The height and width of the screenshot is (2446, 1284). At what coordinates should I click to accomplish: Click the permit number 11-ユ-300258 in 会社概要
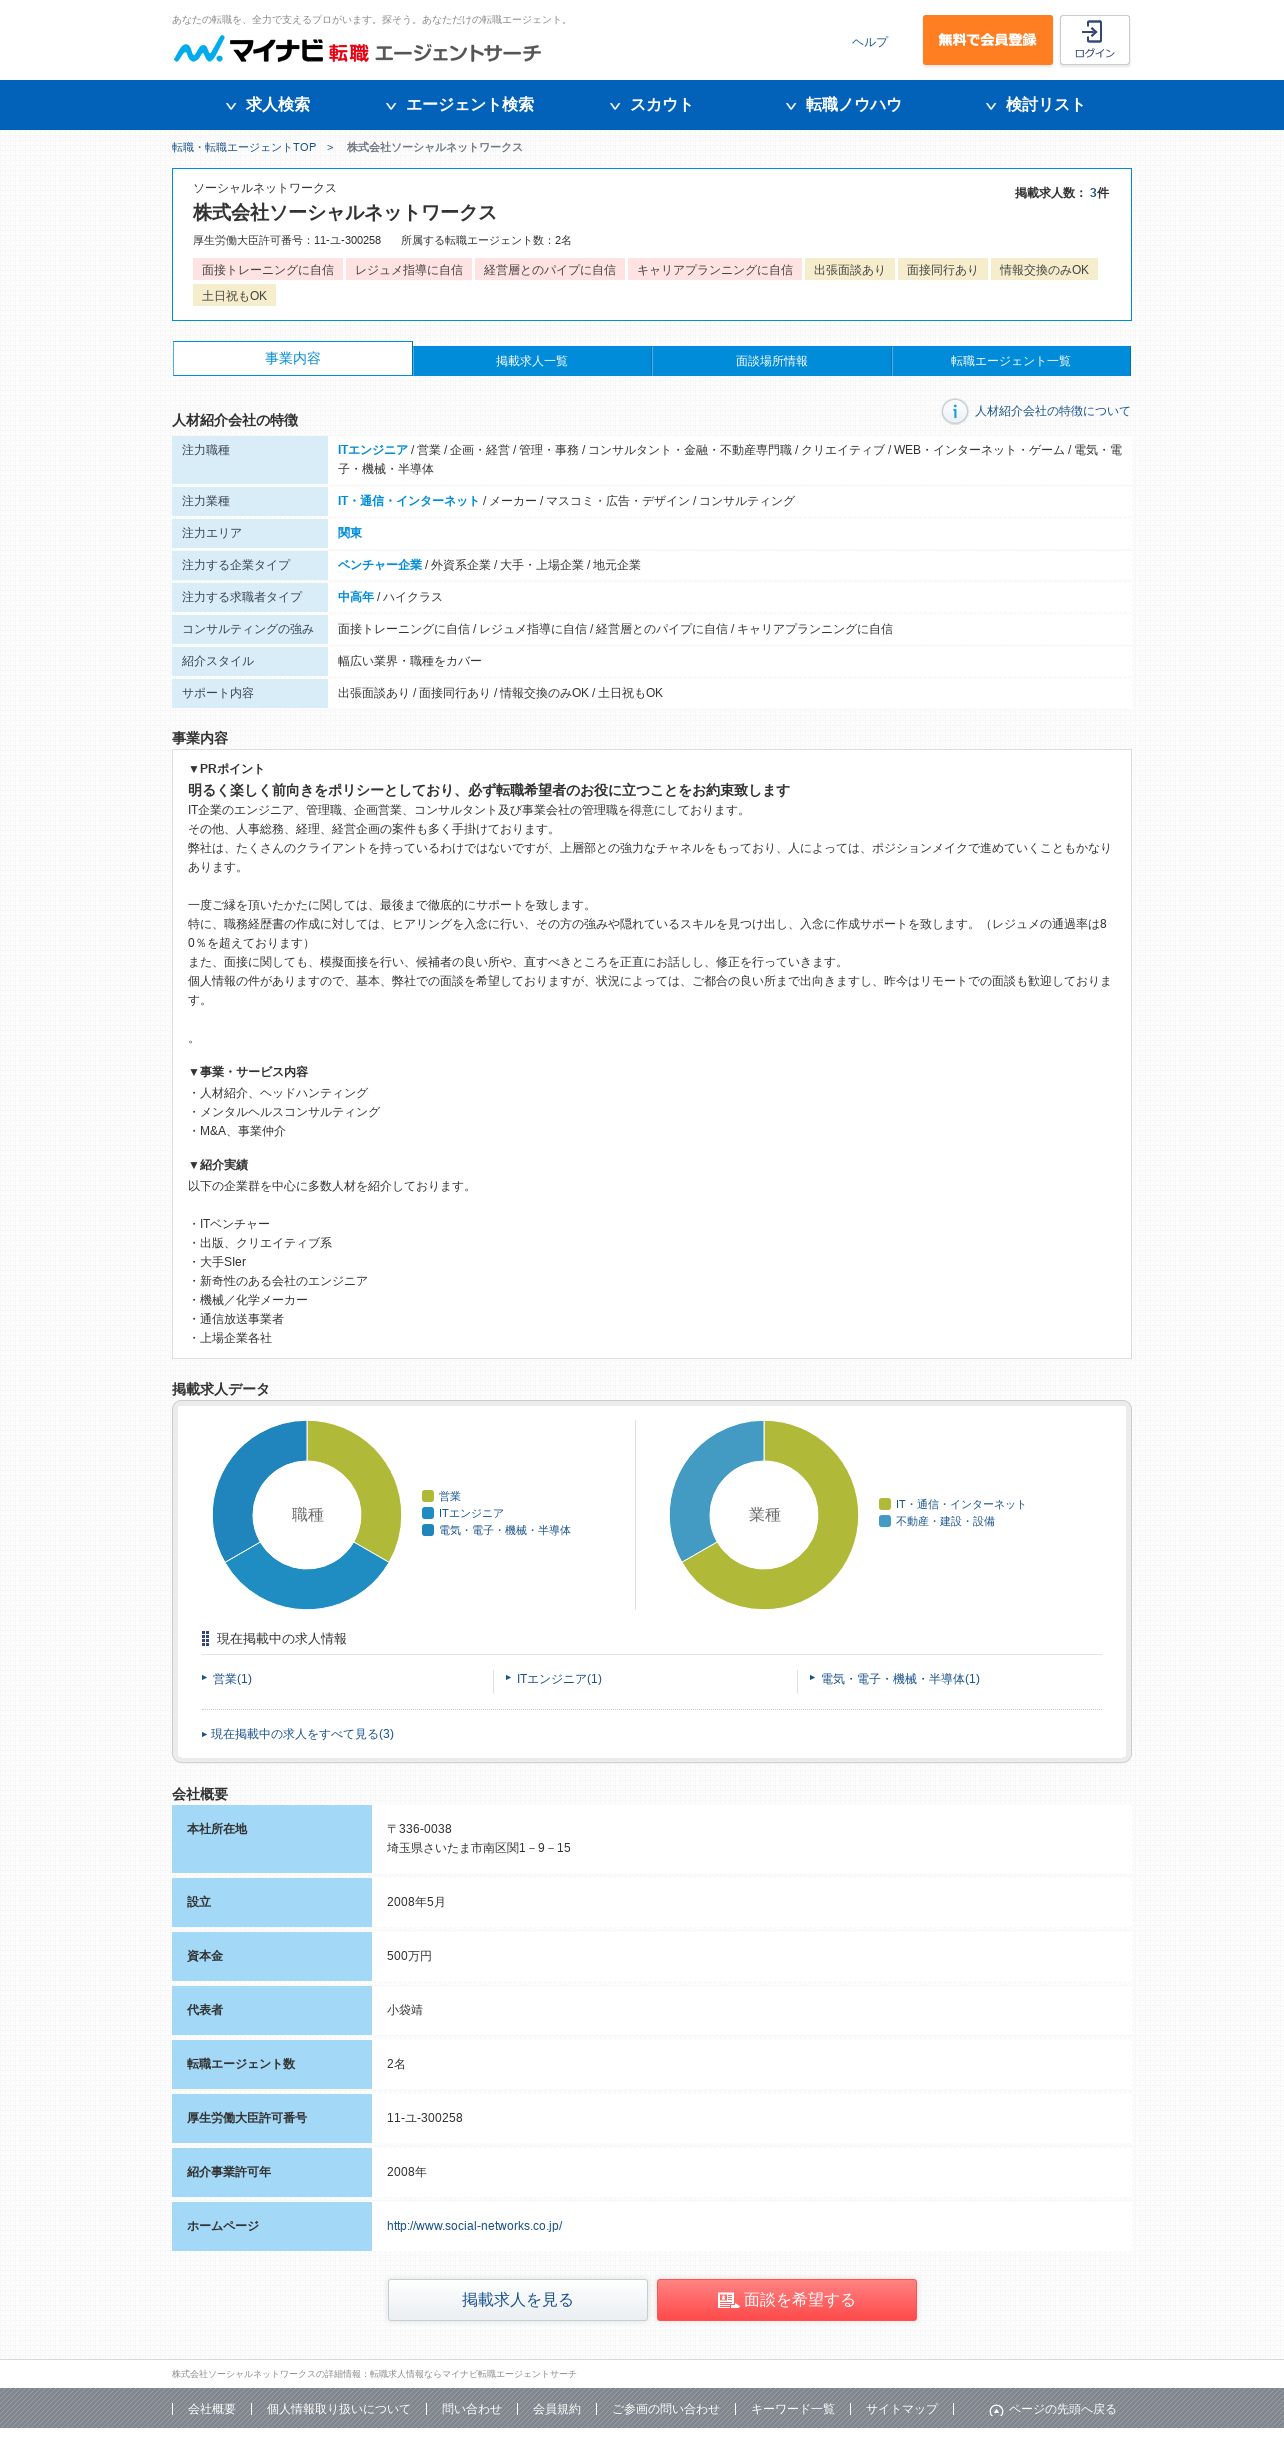[425, 2118]
